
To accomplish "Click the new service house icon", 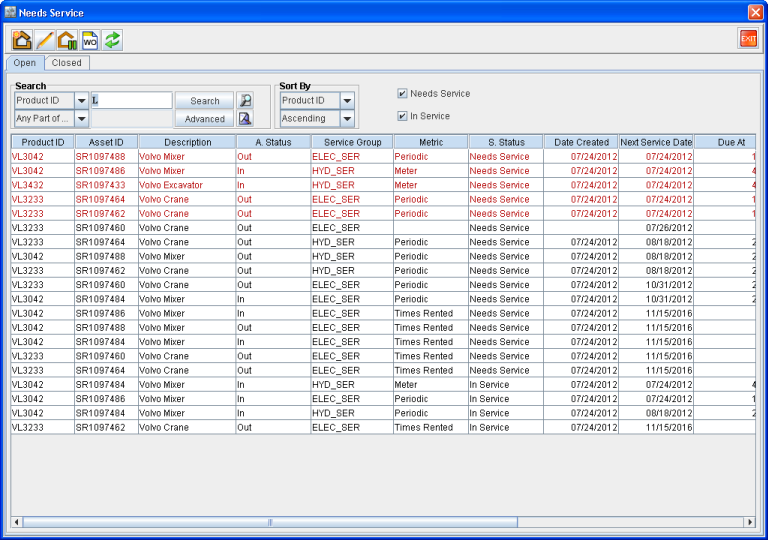I will (x=22, y=40).
